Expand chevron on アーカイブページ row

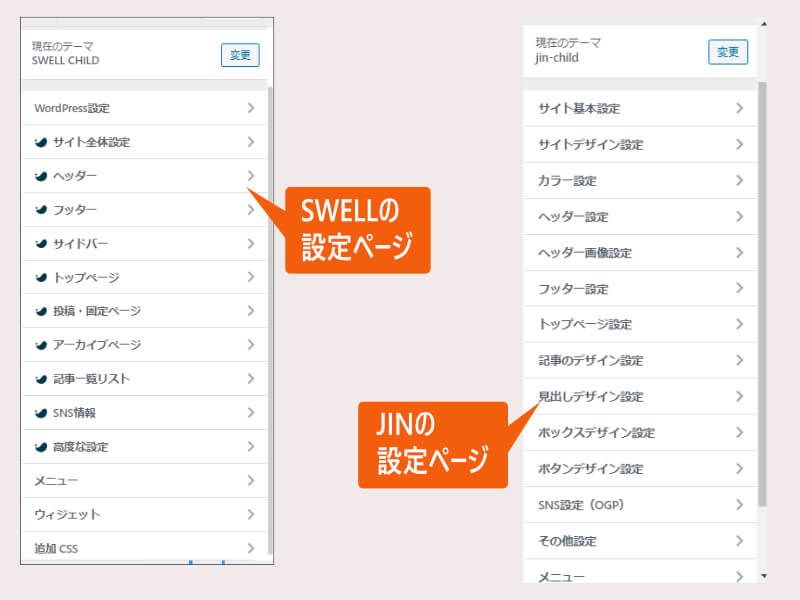click(x=251, y=345)
